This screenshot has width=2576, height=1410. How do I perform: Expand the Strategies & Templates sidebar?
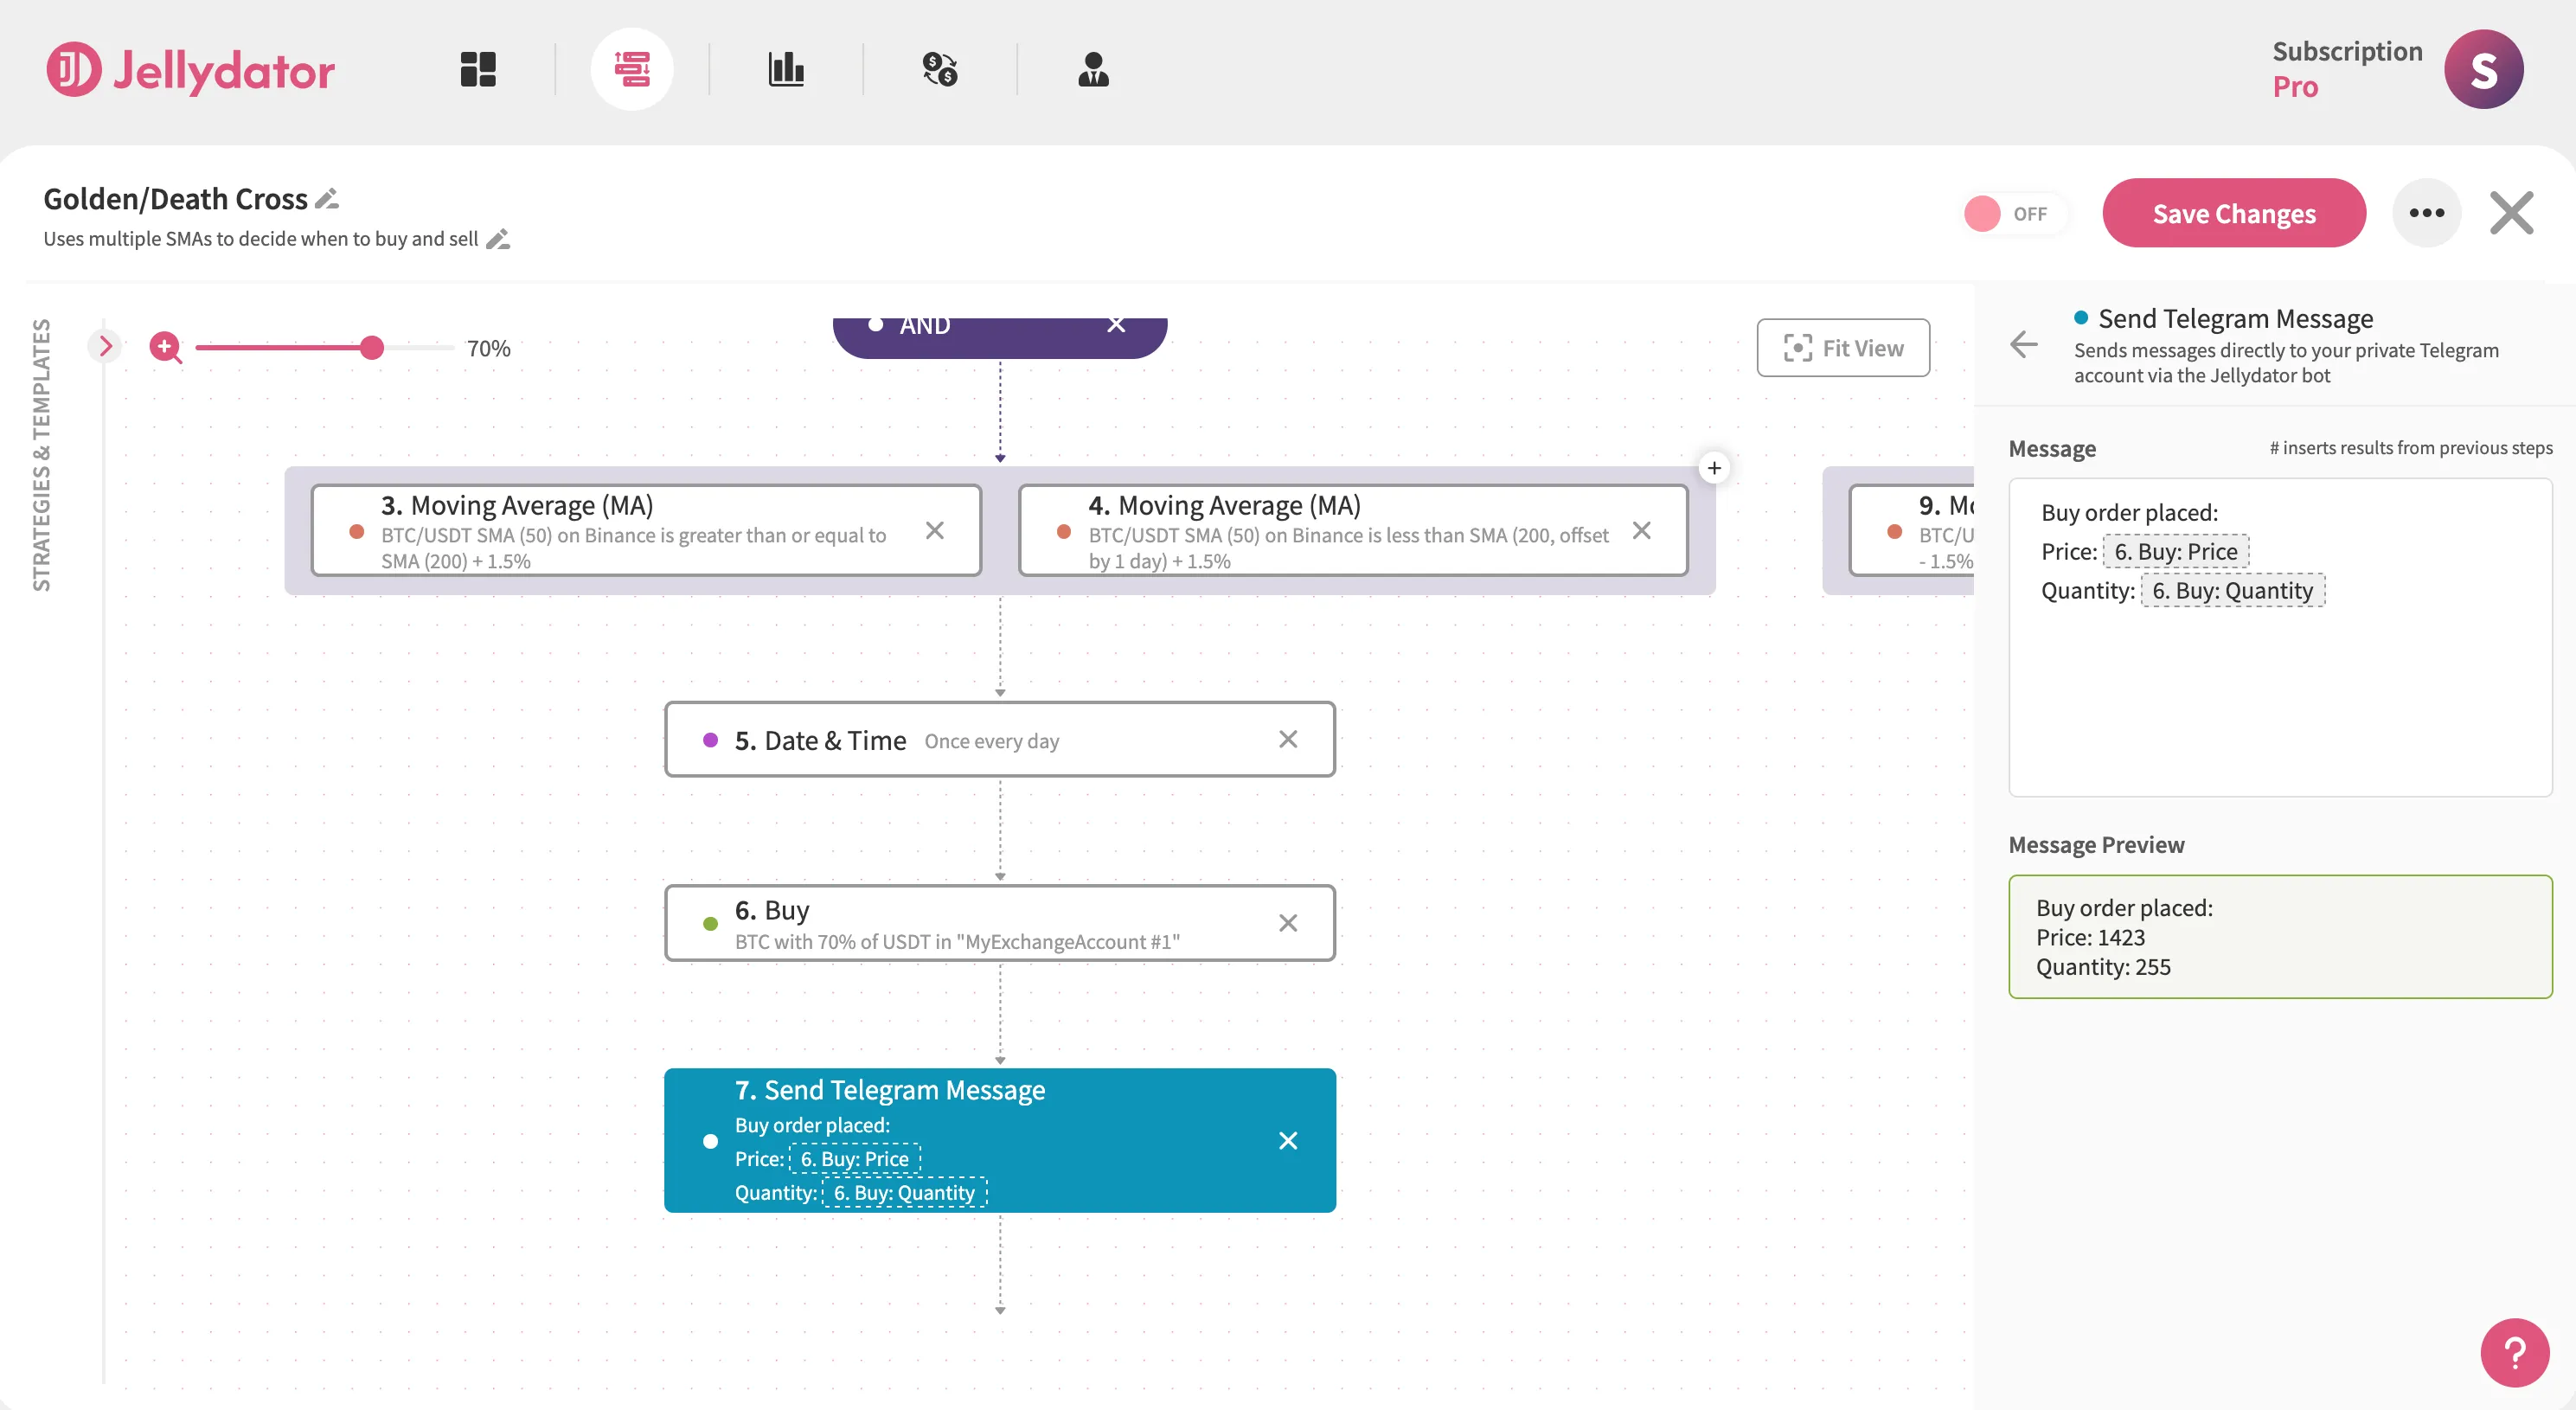pos(104,346)
